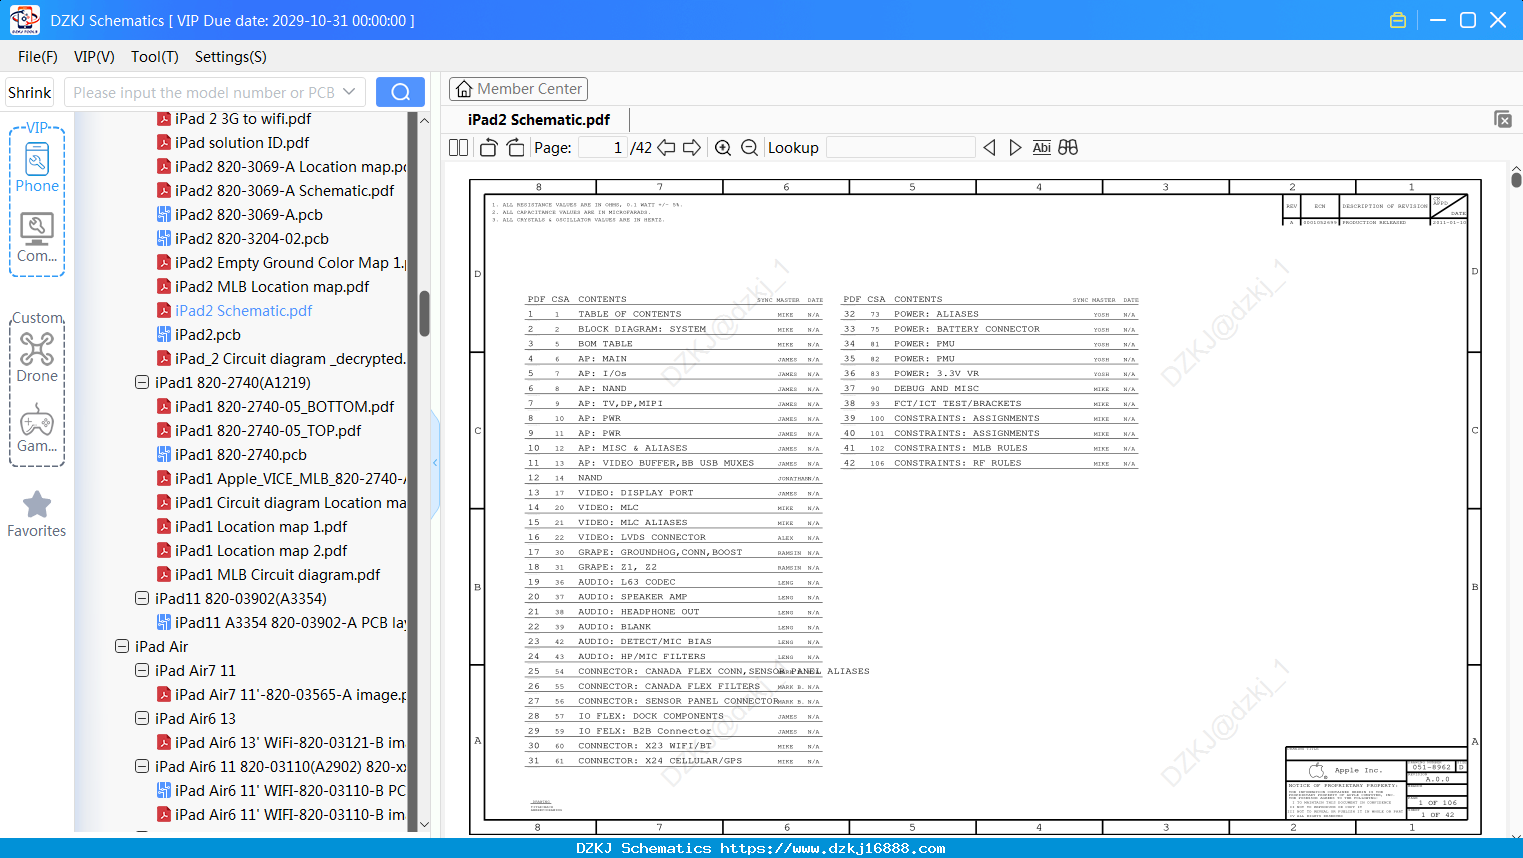The image size is (1523, 858).
Task: Open the briefcase icon in the title bar
Action: (1398, 20)
